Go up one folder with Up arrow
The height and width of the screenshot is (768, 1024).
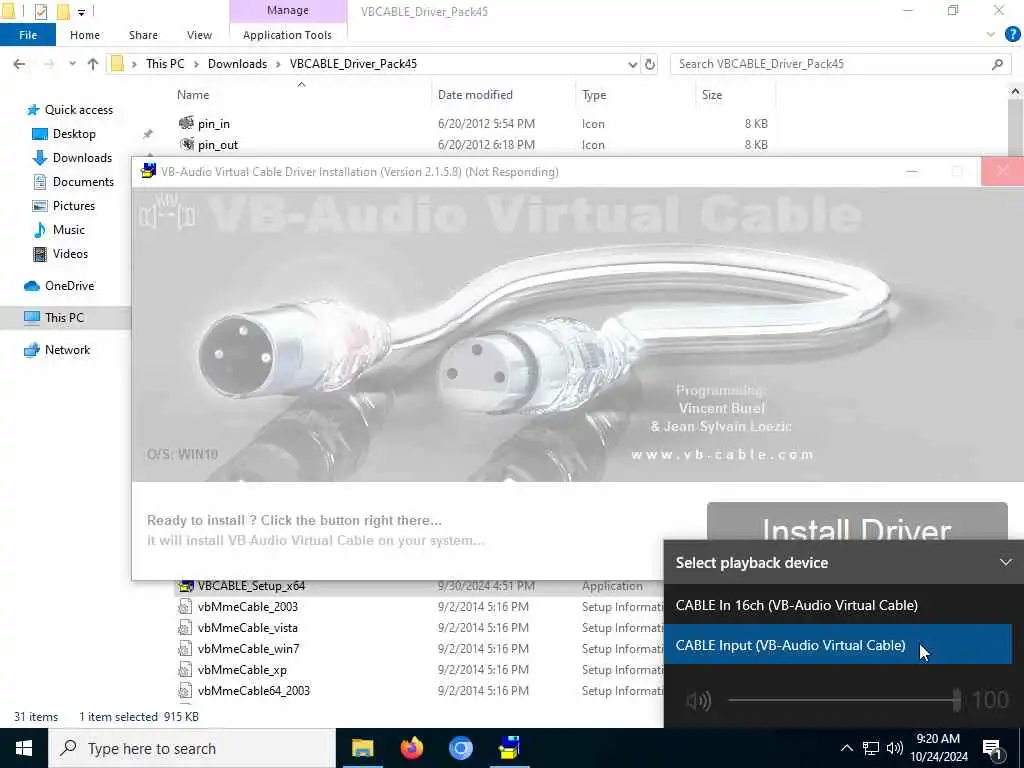click(93, 64)
